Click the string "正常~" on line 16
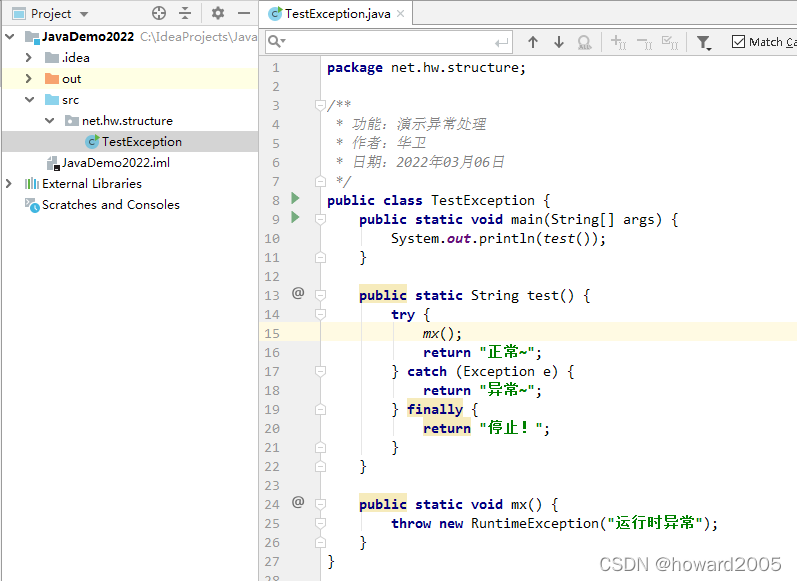Image resolution: width=797 pixels, height=581 pixels. pyautogui.click(x=506, y=352)
